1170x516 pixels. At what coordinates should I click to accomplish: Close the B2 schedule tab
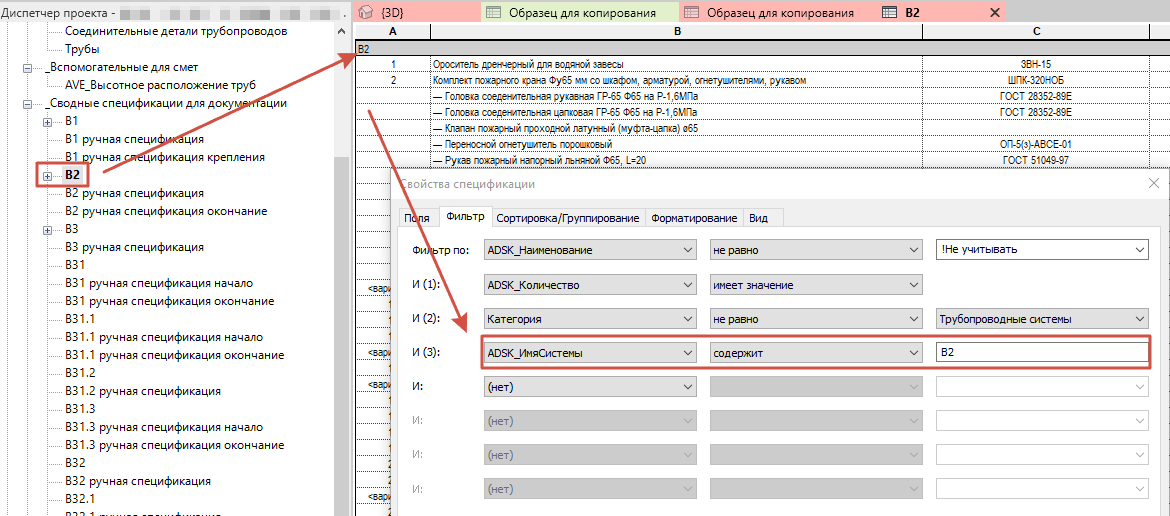pos(994,12)
